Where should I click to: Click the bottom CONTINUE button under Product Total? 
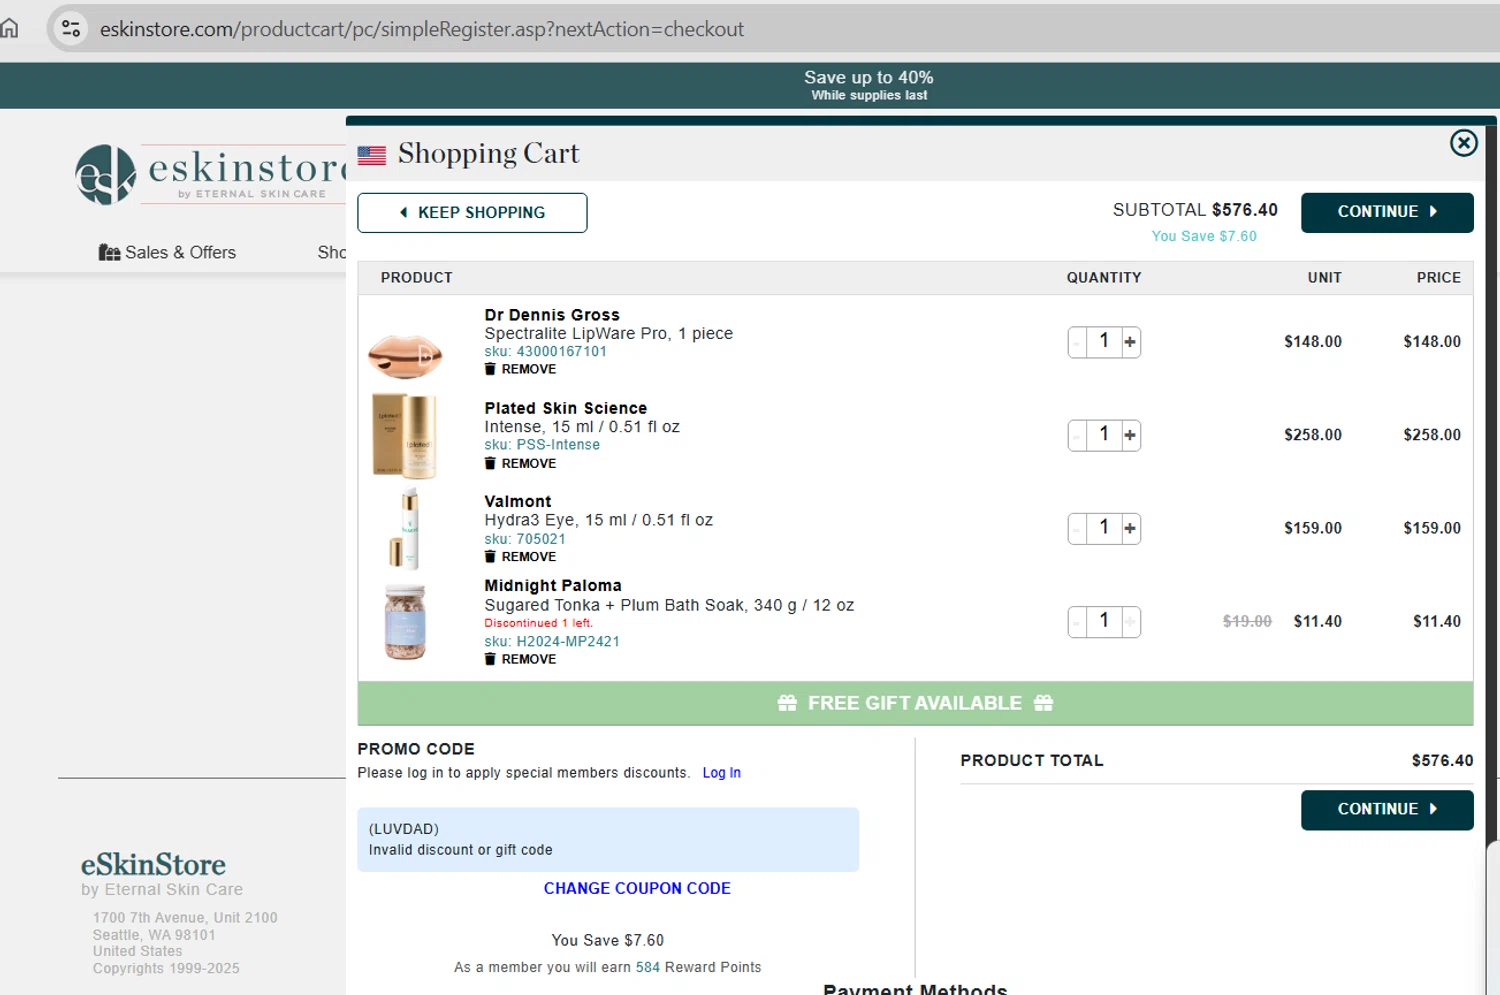pyautogui.click(x=1387, y=810)
